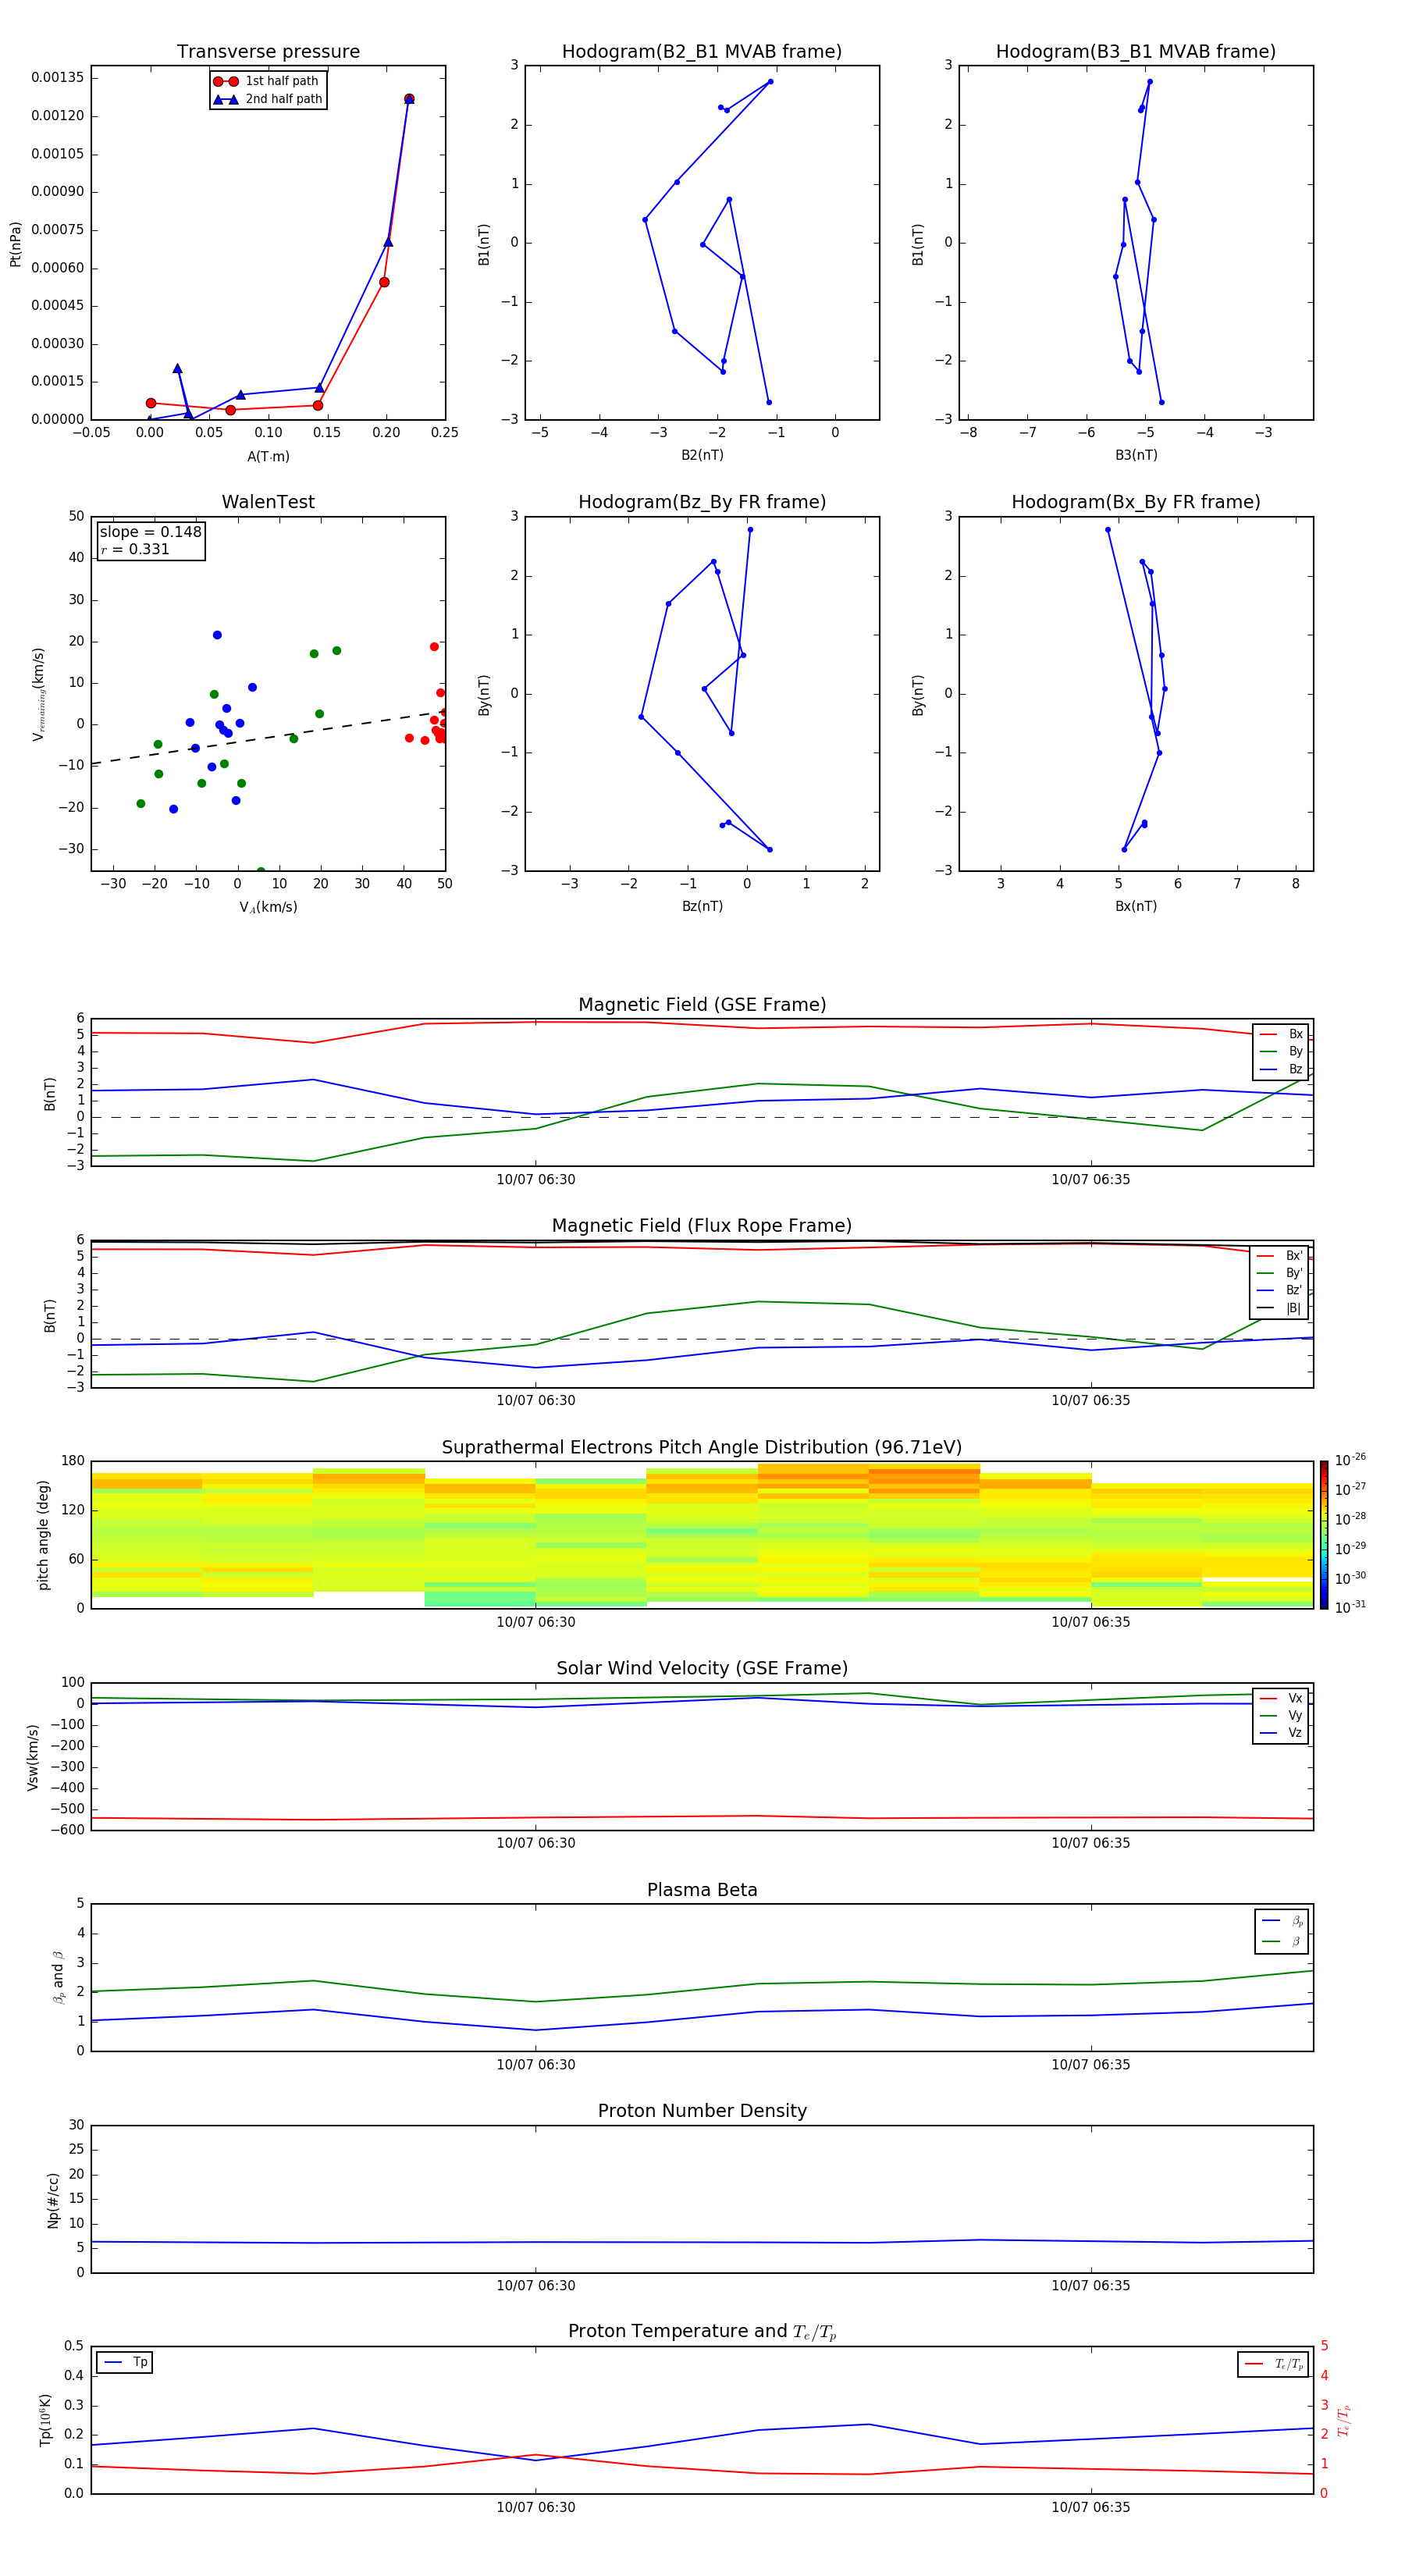Click the Bz' legend entry in Flux Rope plot
The image size is (1405, 2576).
(1280, 1290)
